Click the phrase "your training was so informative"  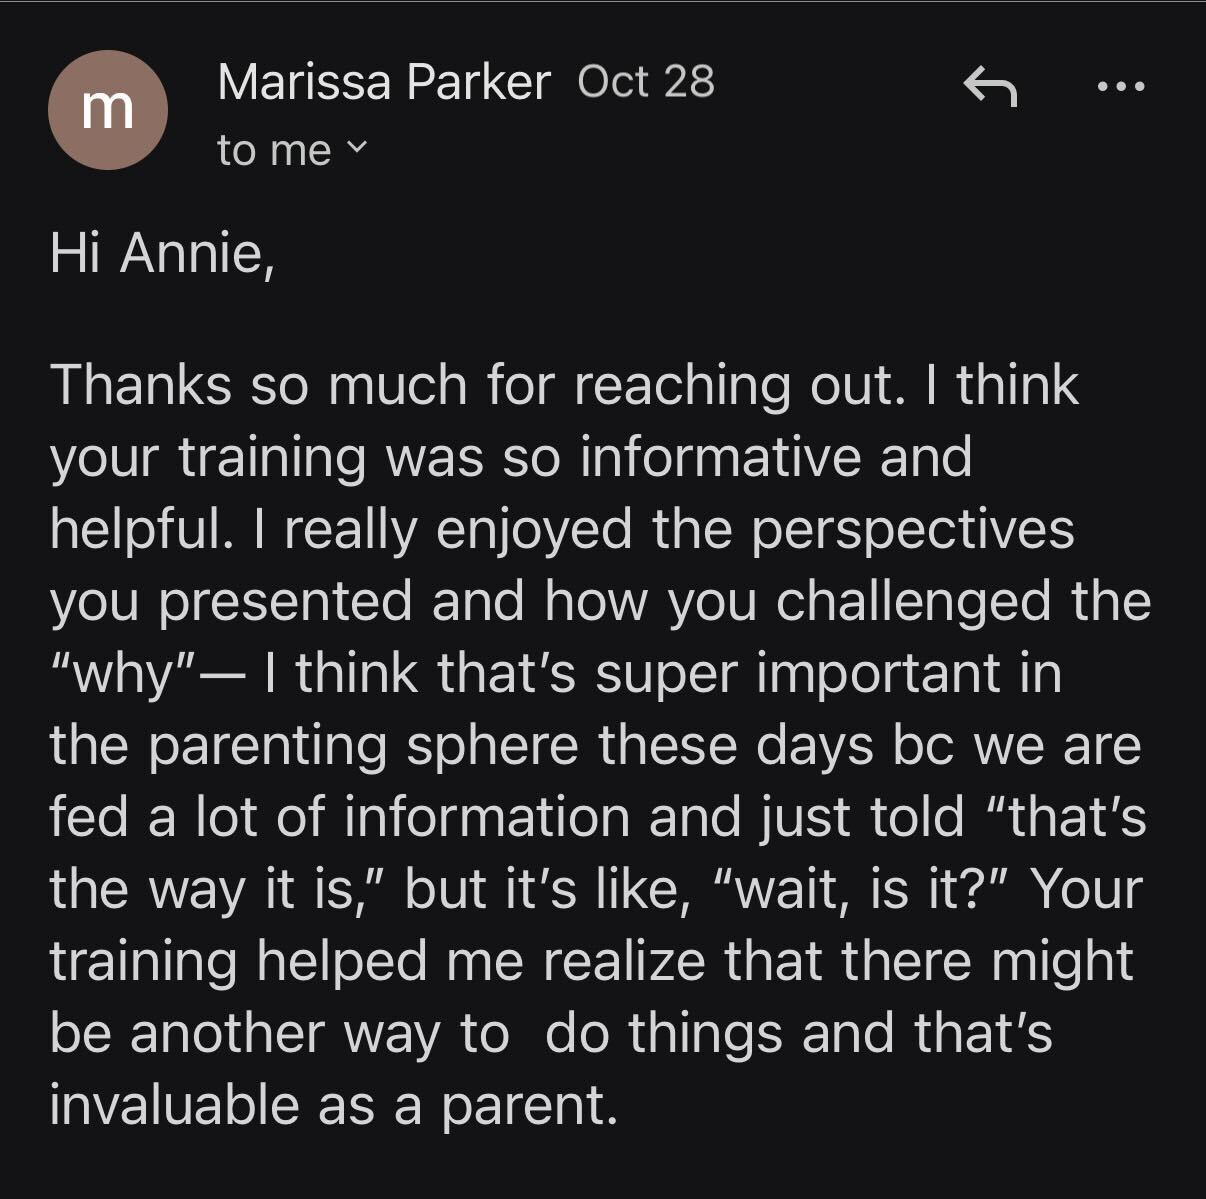456,457
